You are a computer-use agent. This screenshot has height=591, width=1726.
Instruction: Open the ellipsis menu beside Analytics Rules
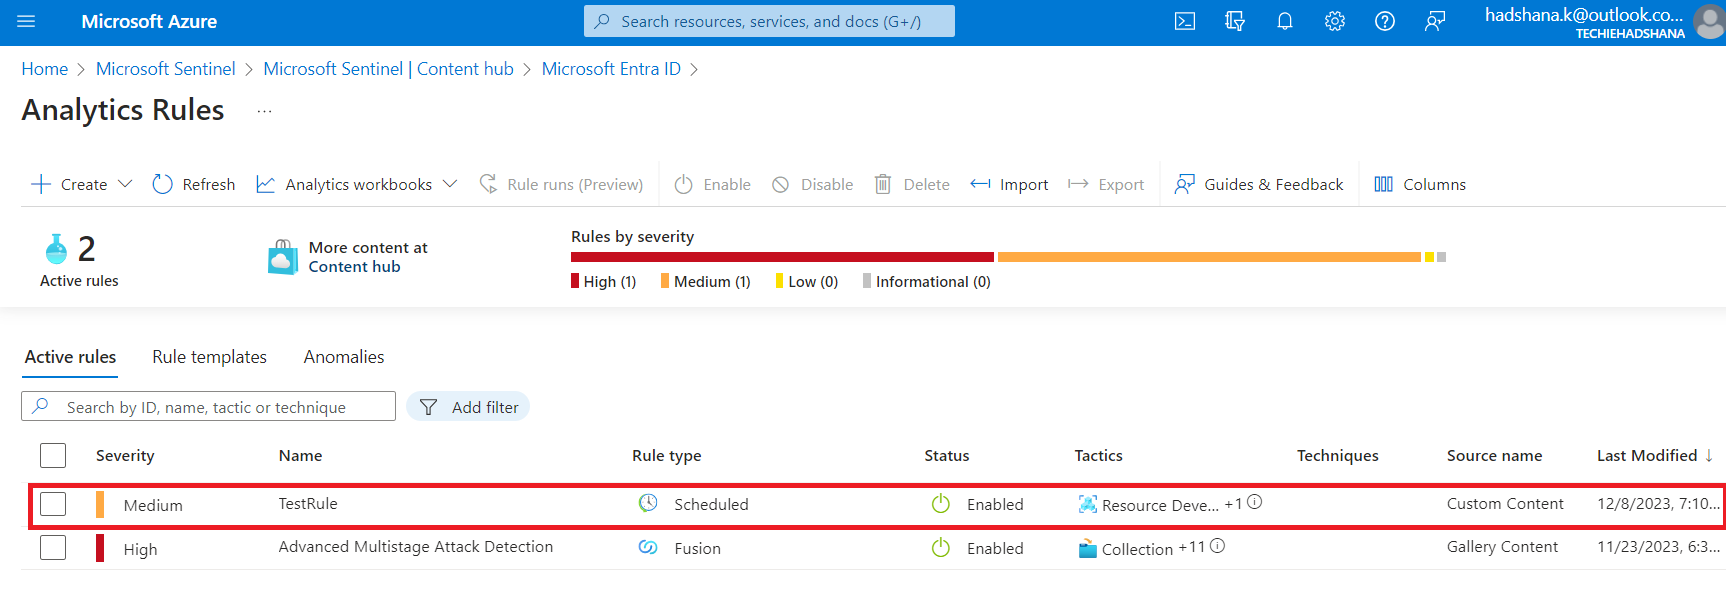tap(264, 111)
